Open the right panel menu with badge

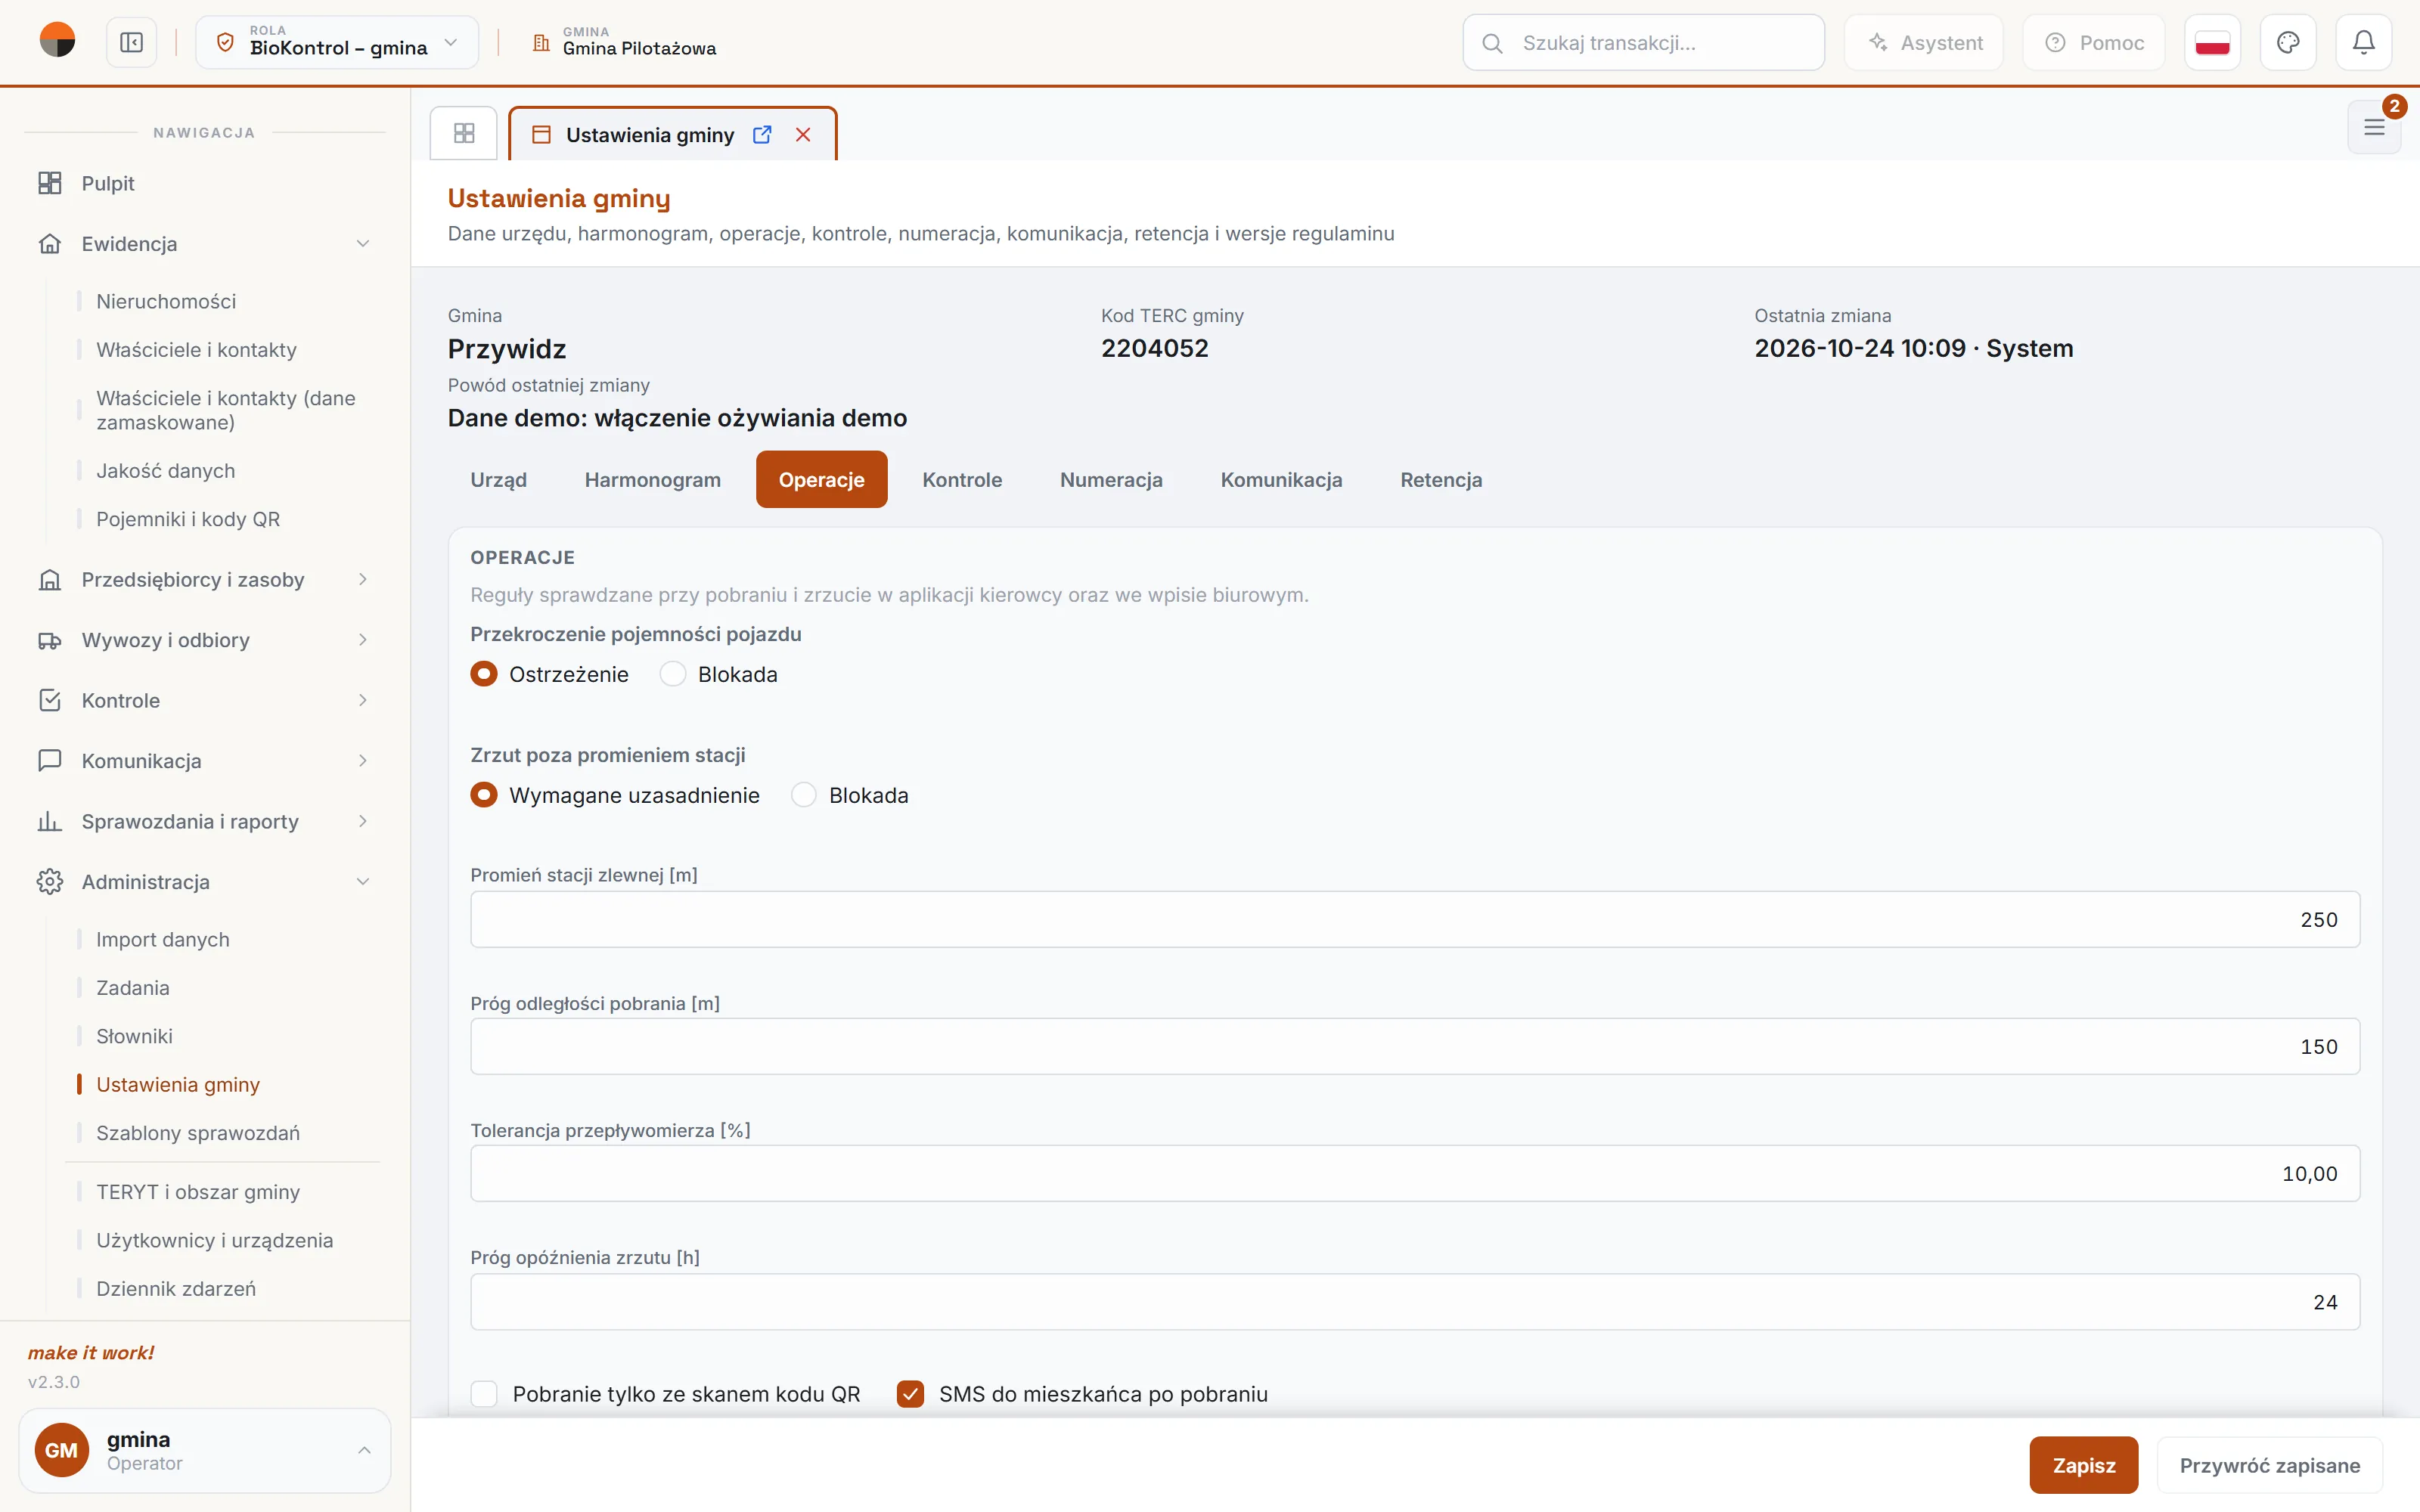coord(2374,127)
